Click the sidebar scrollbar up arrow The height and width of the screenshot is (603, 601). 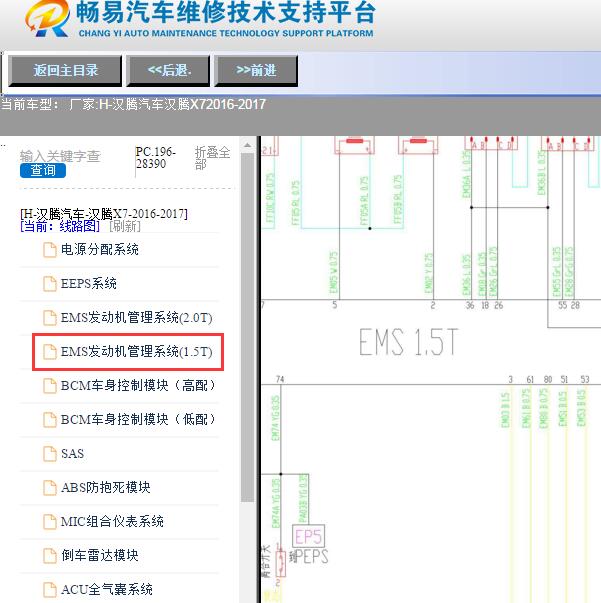(x=247, y=145)
